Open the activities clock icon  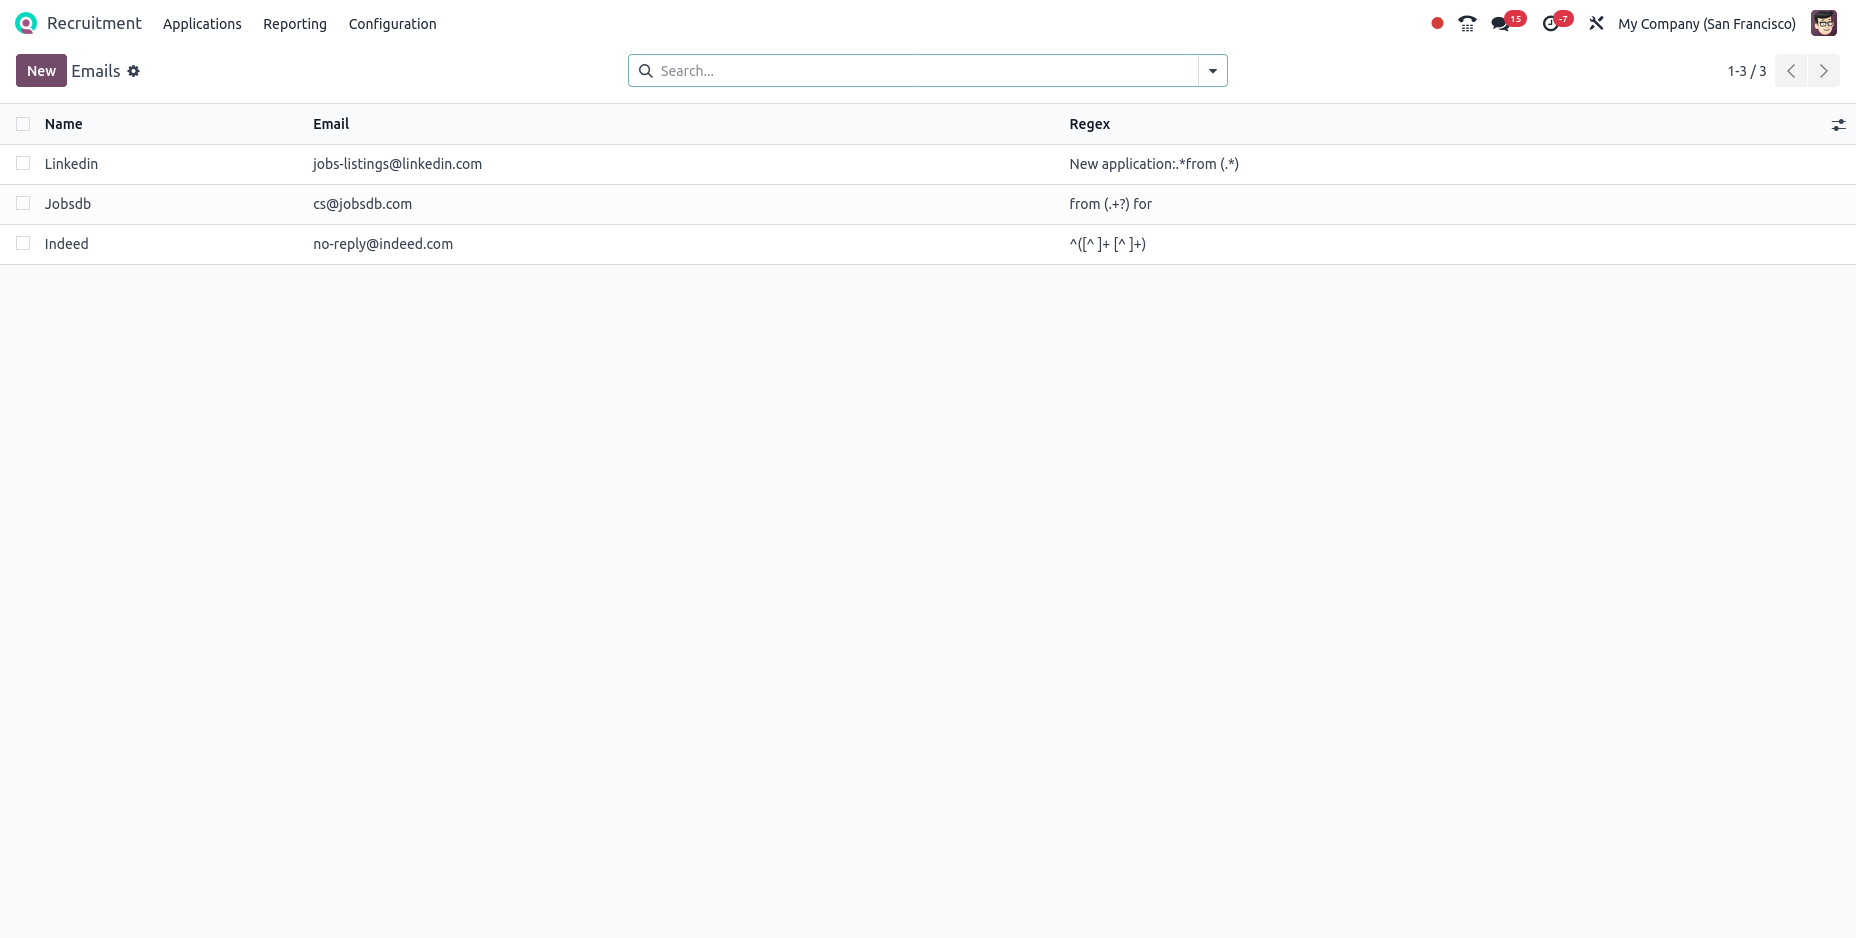coord(1550,23)
